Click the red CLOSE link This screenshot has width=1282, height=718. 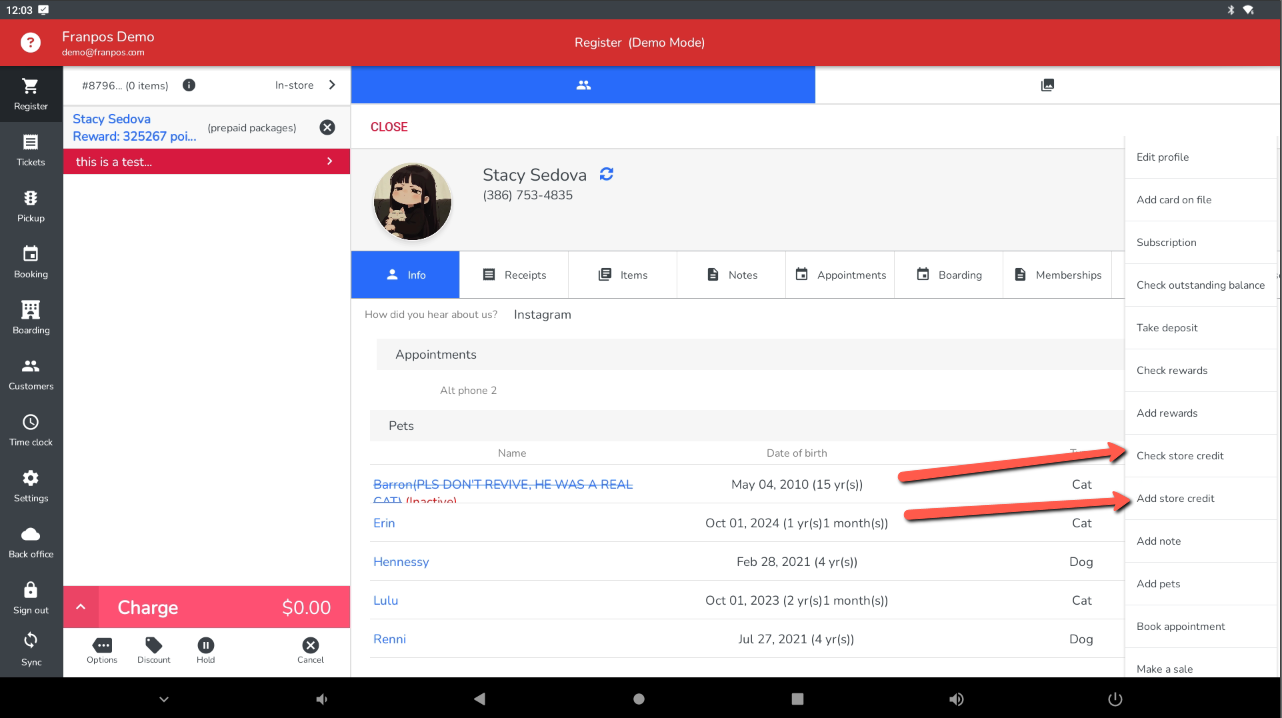pyautogui.click(x=389, y=127)
